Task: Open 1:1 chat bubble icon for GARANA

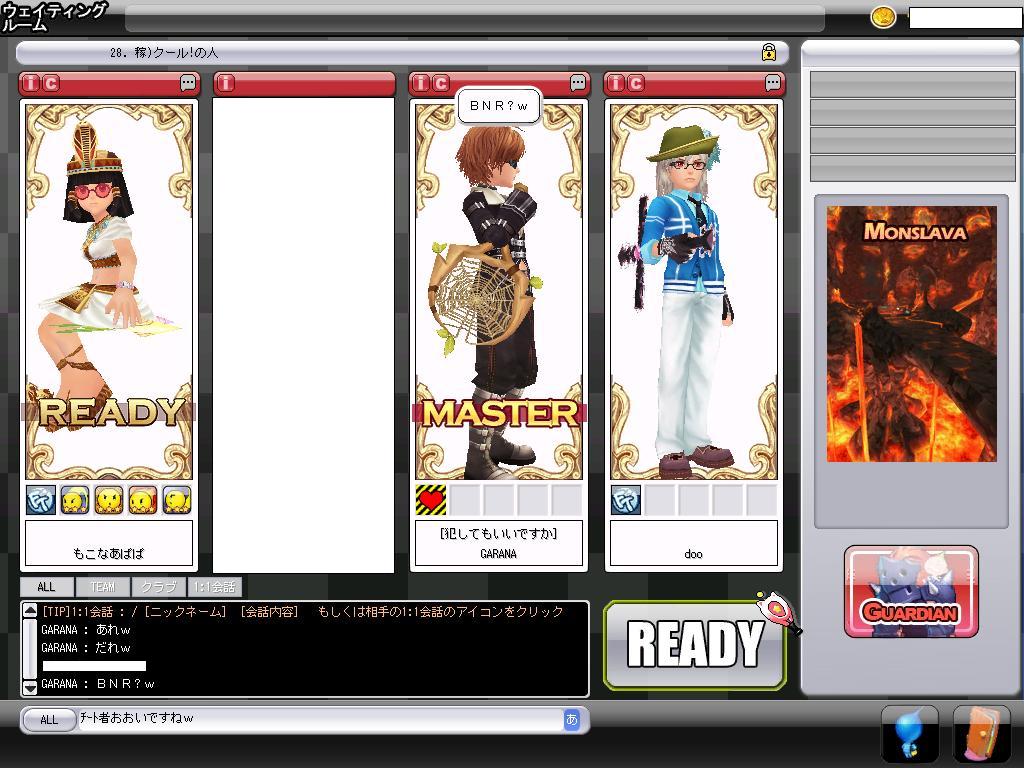Action: (578, 83)
